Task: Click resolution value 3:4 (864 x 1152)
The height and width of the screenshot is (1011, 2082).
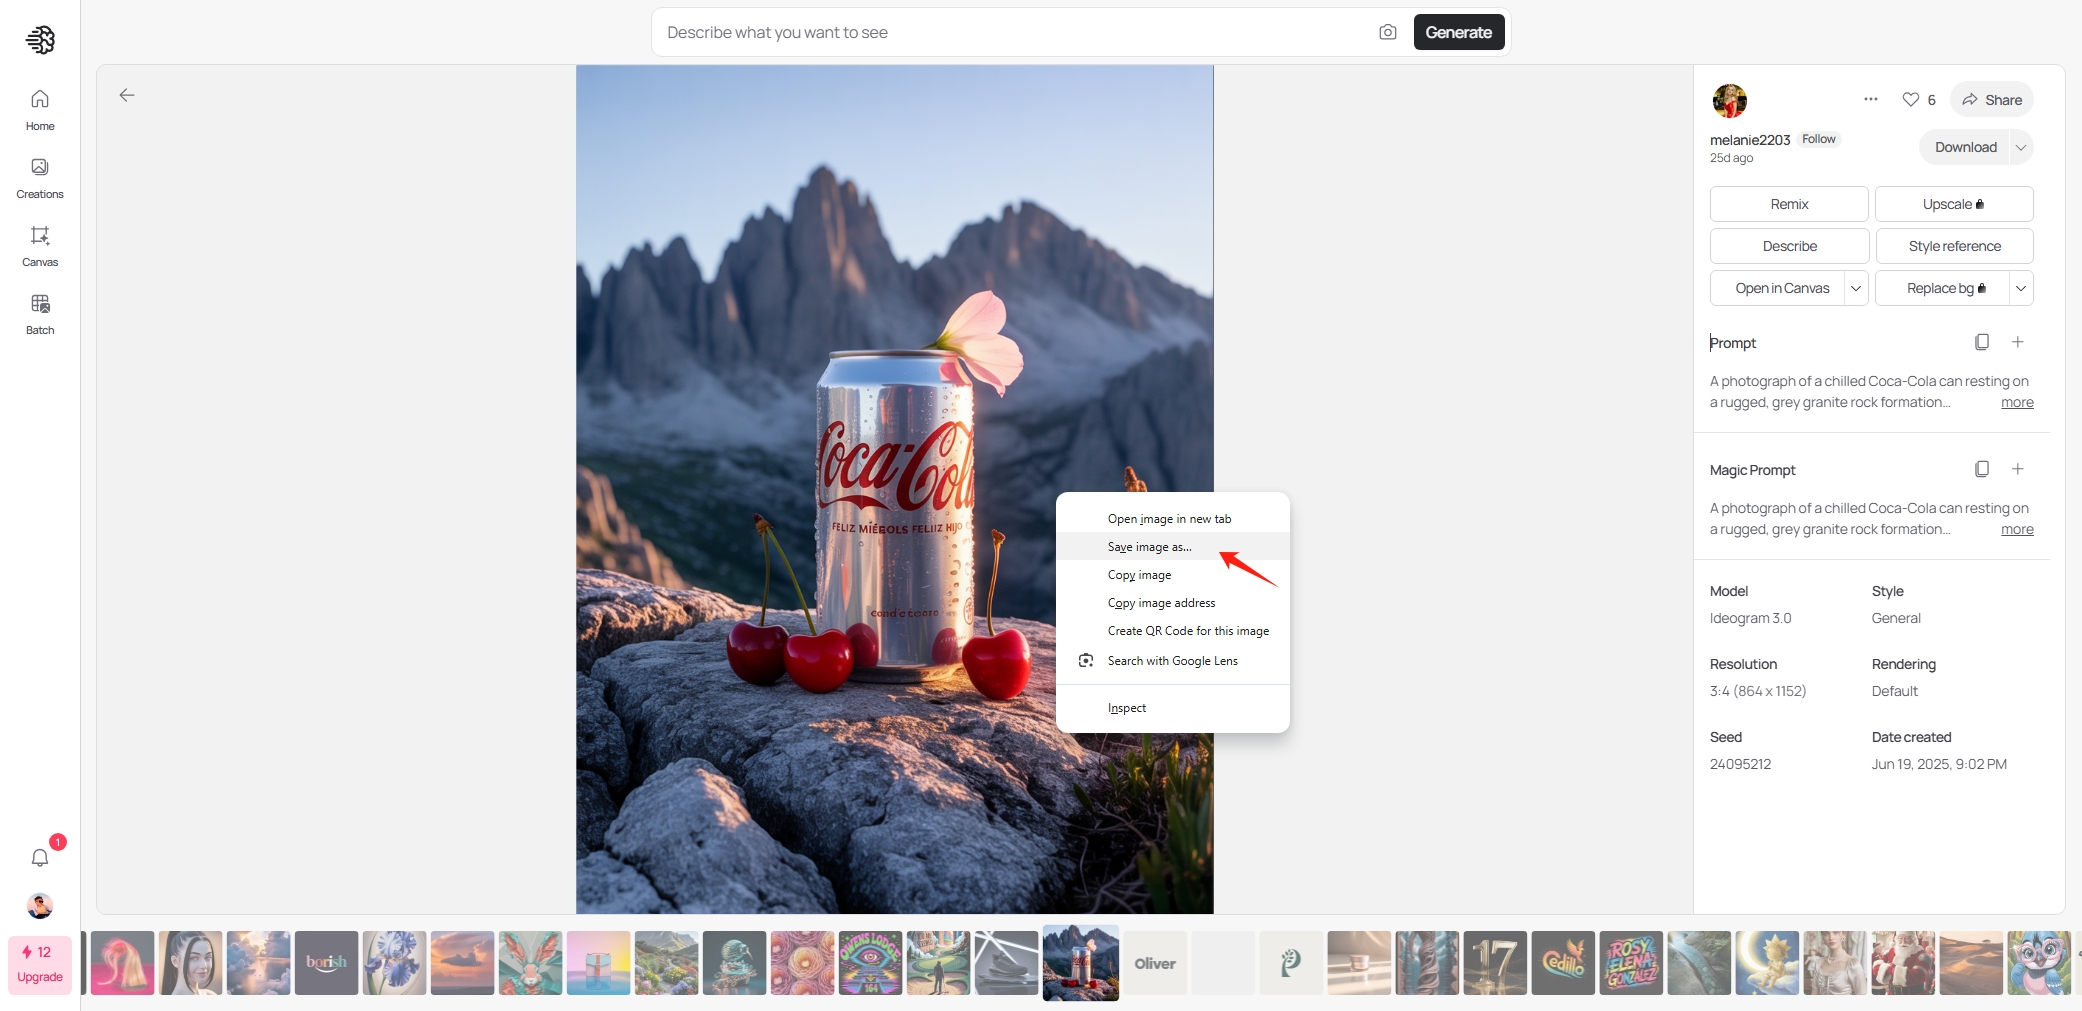Action: [1757, 691]
